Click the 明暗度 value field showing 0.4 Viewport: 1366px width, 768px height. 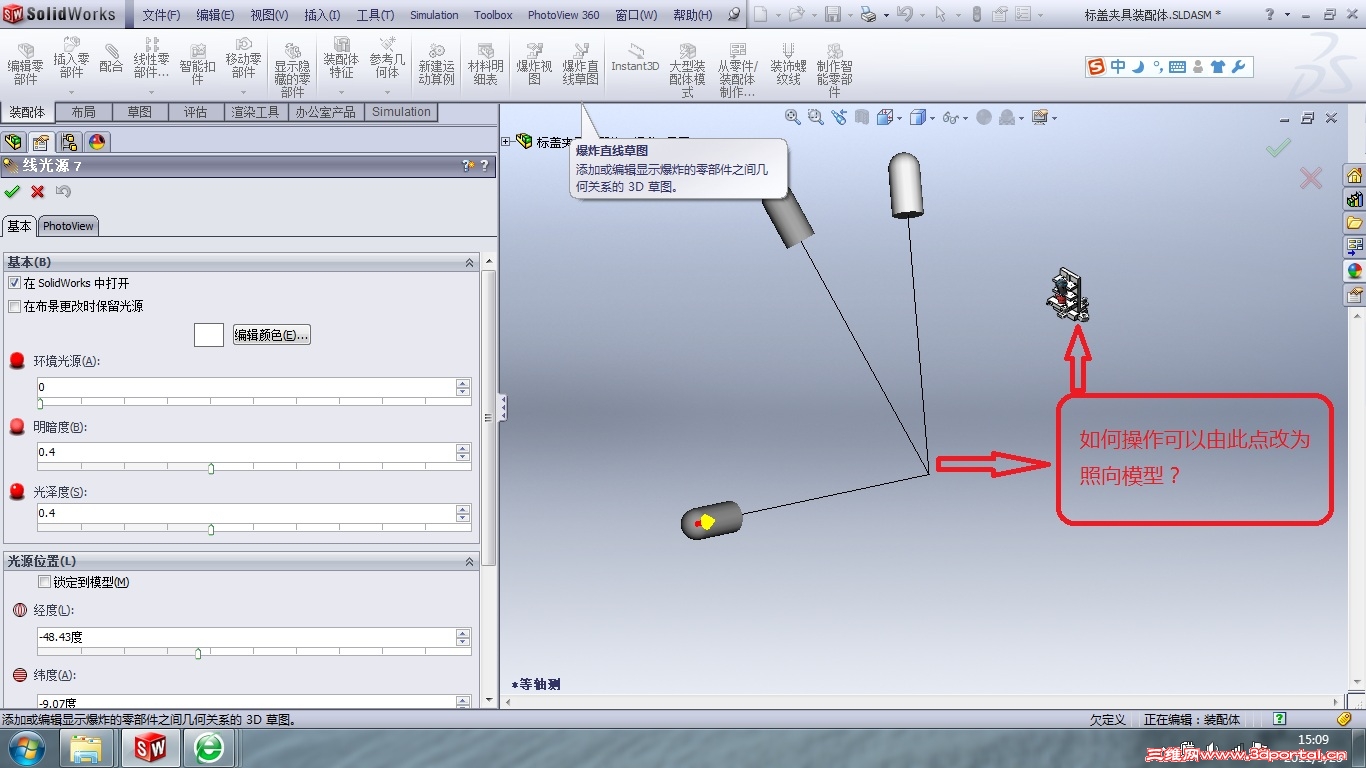(246, 452)
